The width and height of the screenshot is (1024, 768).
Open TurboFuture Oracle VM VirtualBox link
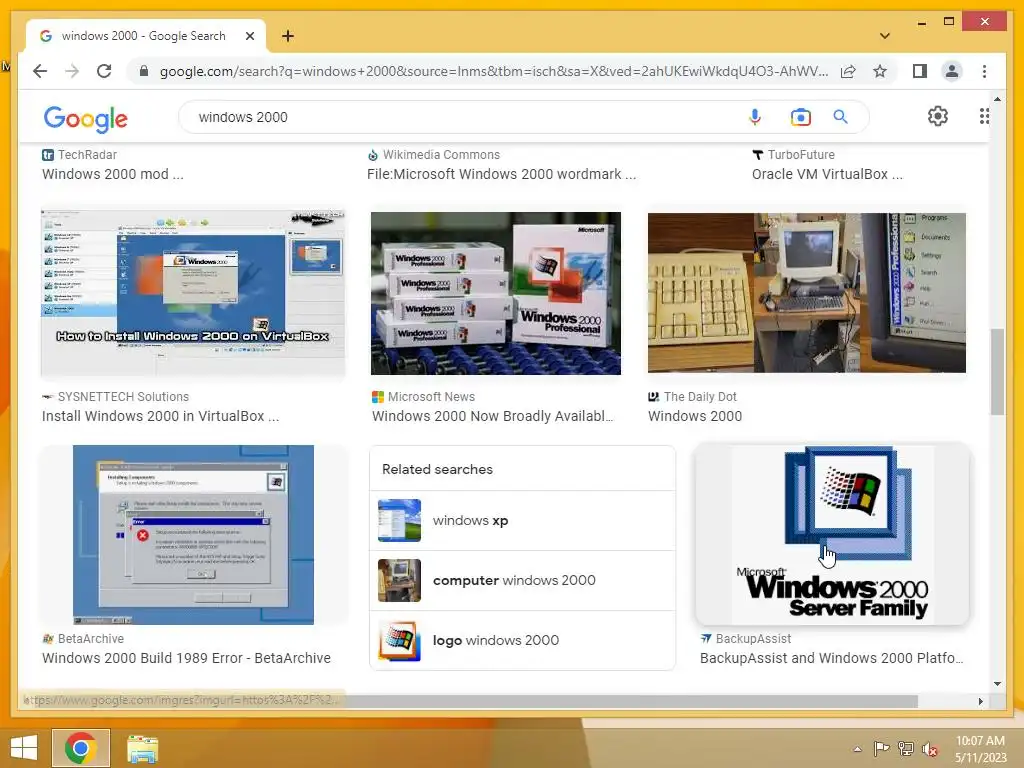click(x=827, y=174)
